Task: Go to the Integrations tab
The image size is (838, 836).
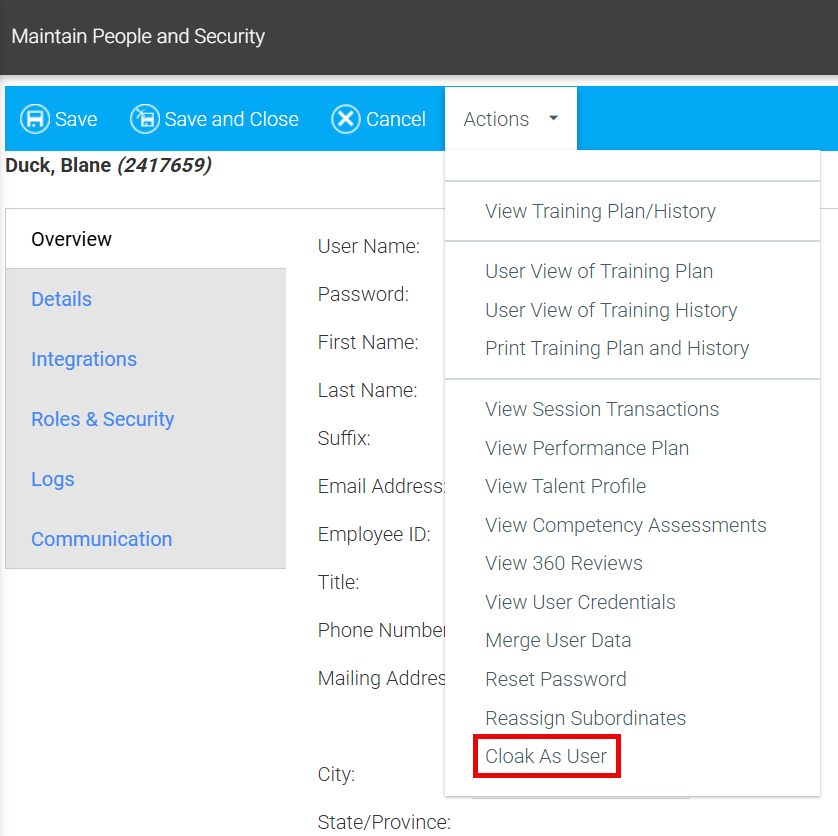Action: [84, 359]
